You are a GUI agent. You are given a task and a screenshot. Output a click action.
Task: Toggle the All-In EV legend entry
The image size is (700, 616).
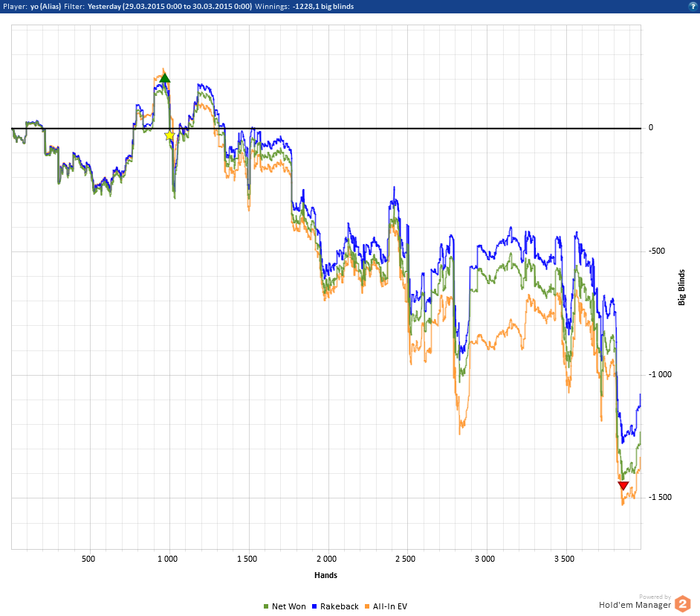click(386, 606)
